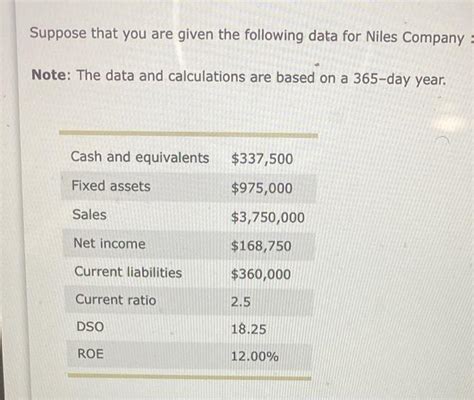This screenshot has height=400, width=474.
Task: Click the 365-day year text
Action: click(x=399, y=79)
